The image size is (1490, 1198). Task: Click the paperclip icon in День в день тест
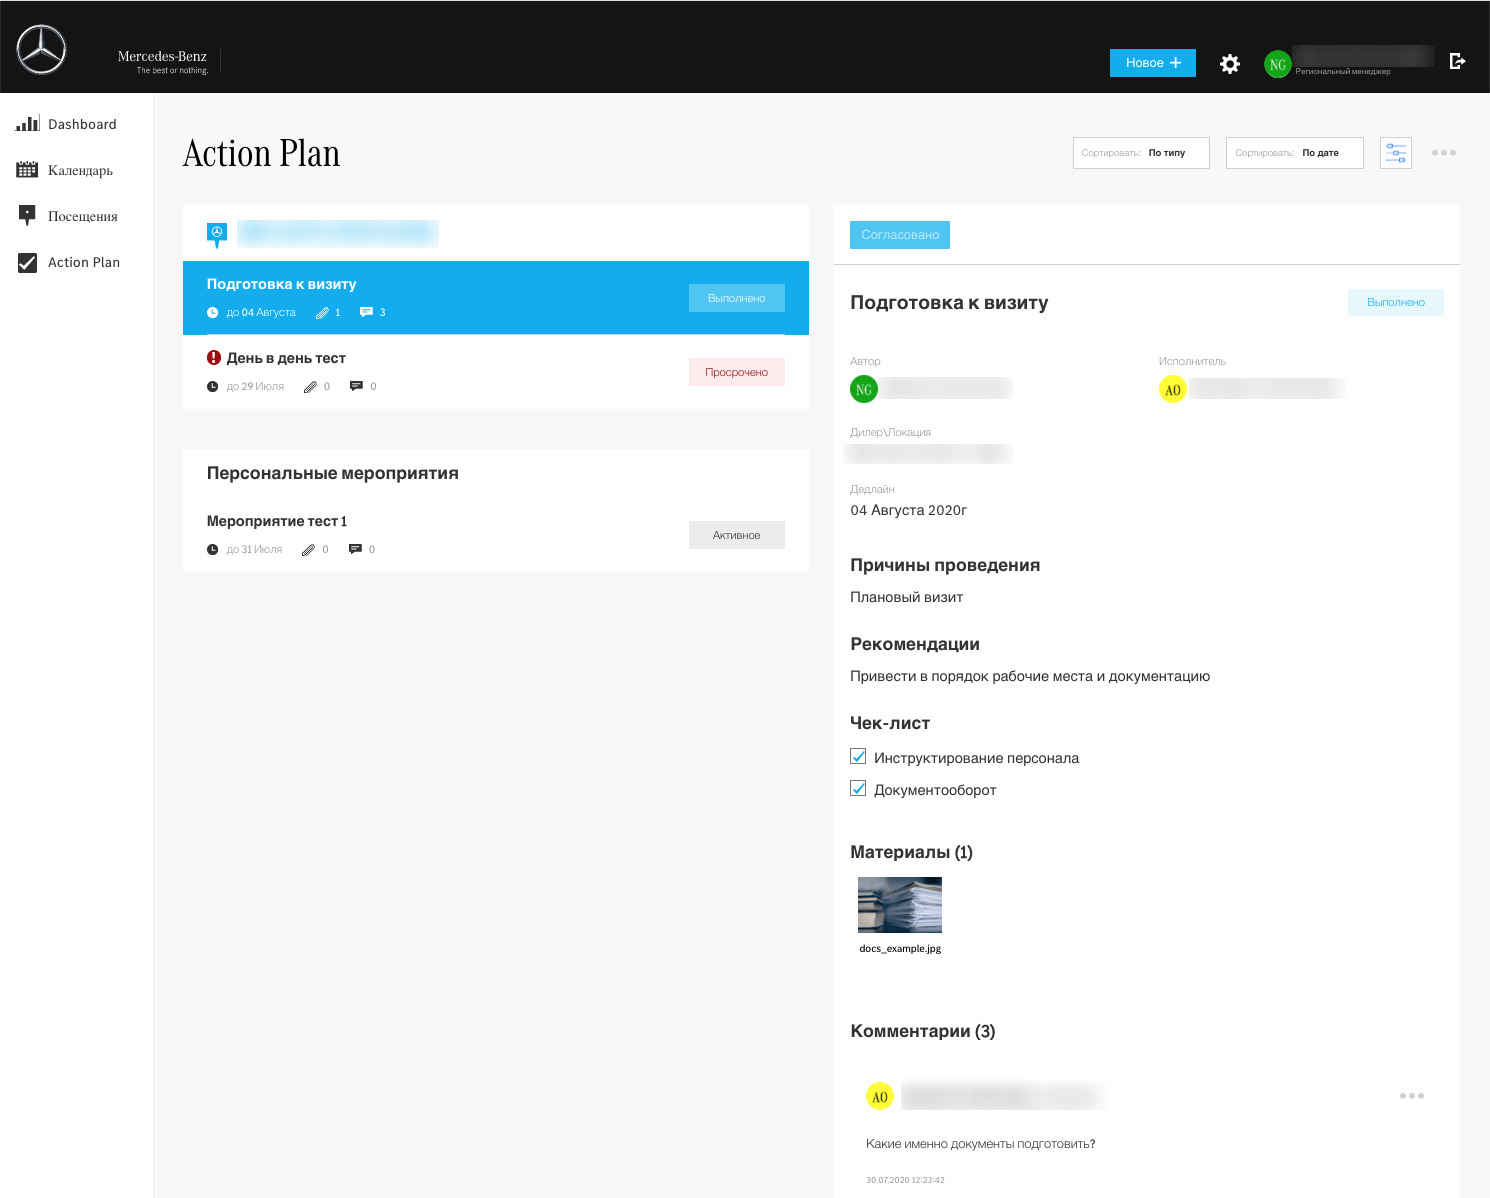[x=311, y=387]
